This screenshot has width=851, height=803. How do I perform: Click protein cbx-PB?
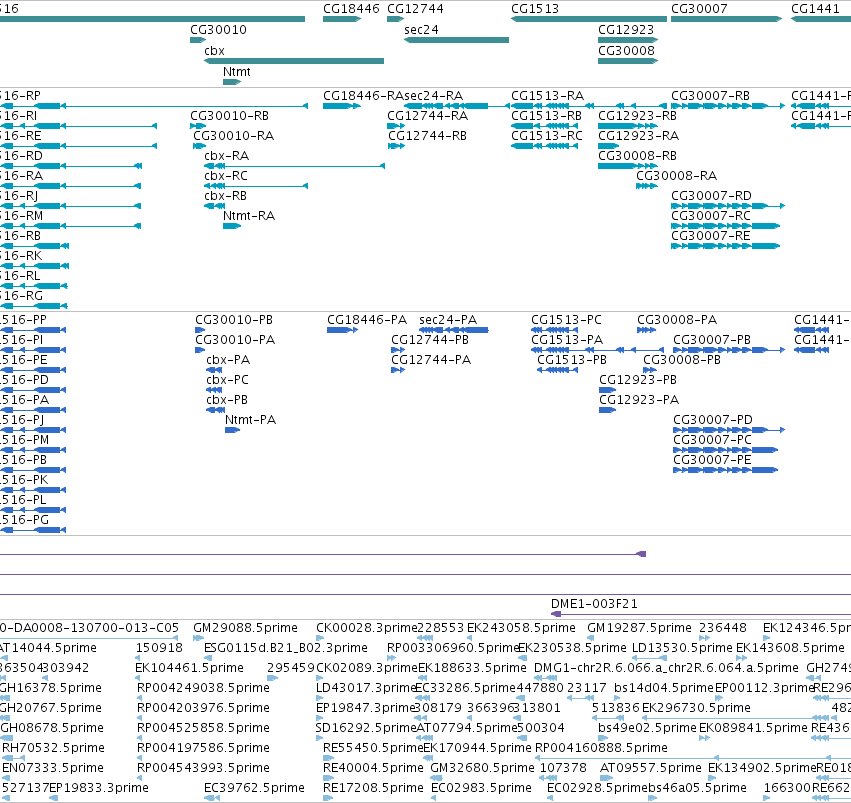pos(227,400)
